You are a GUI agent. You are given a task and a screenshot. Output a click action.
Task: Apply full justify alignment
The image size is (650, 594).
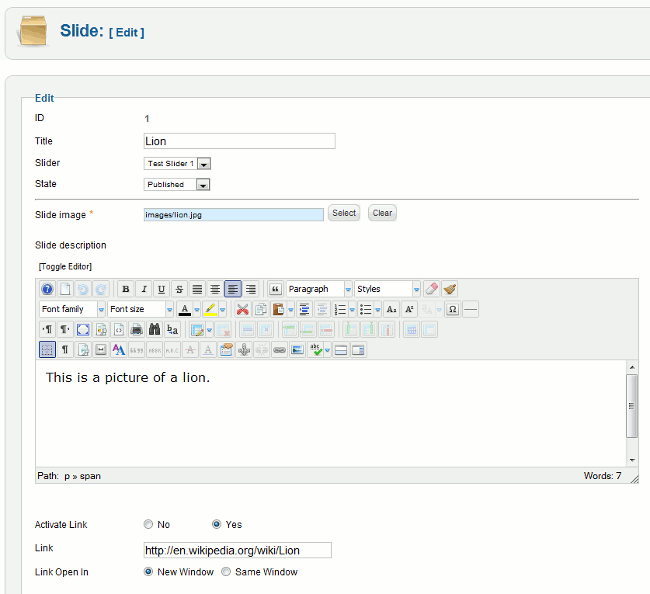(197, 289)
